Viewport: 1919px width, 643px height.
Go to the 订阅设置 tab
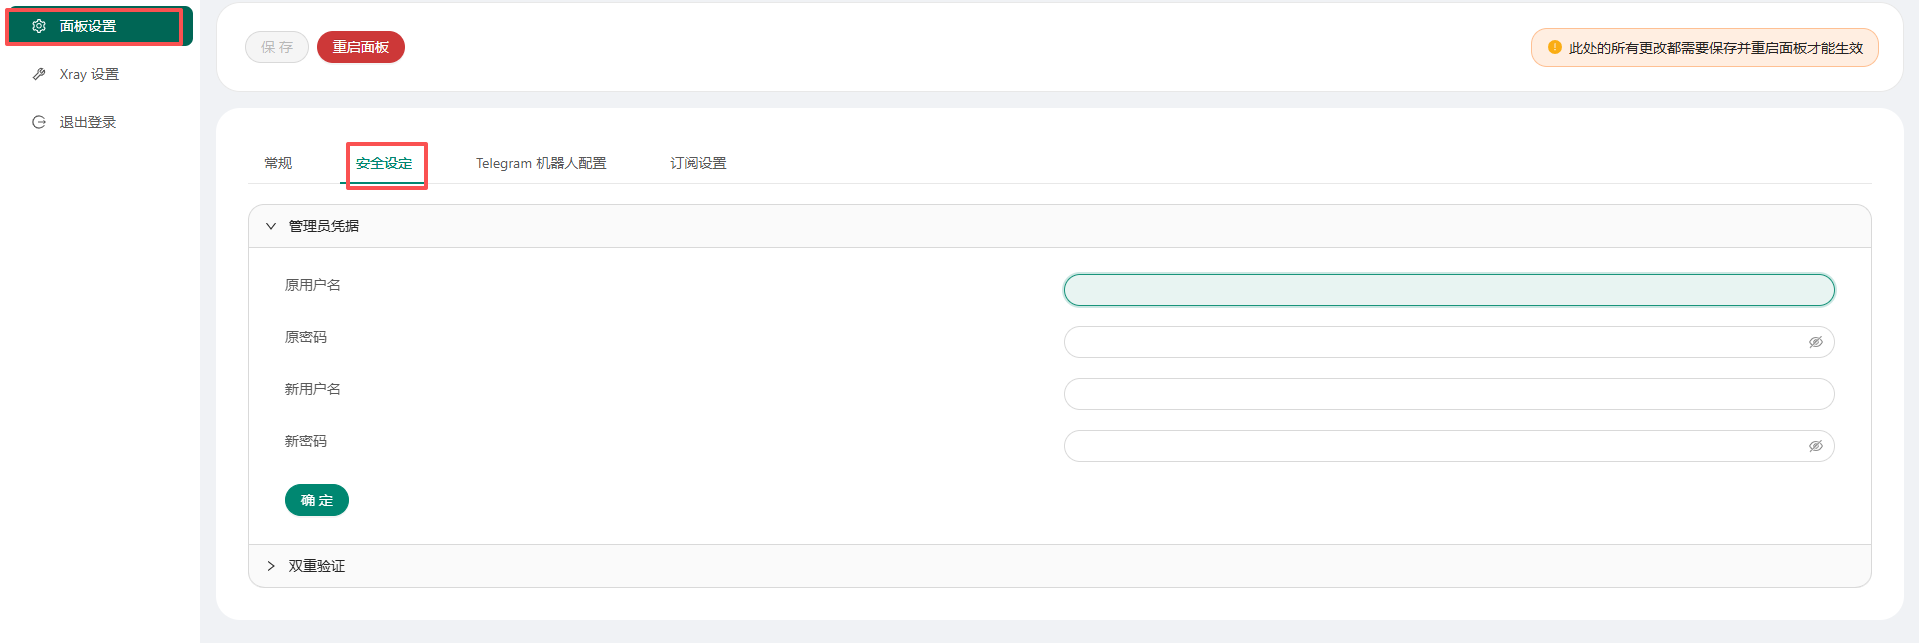[698, 163]
